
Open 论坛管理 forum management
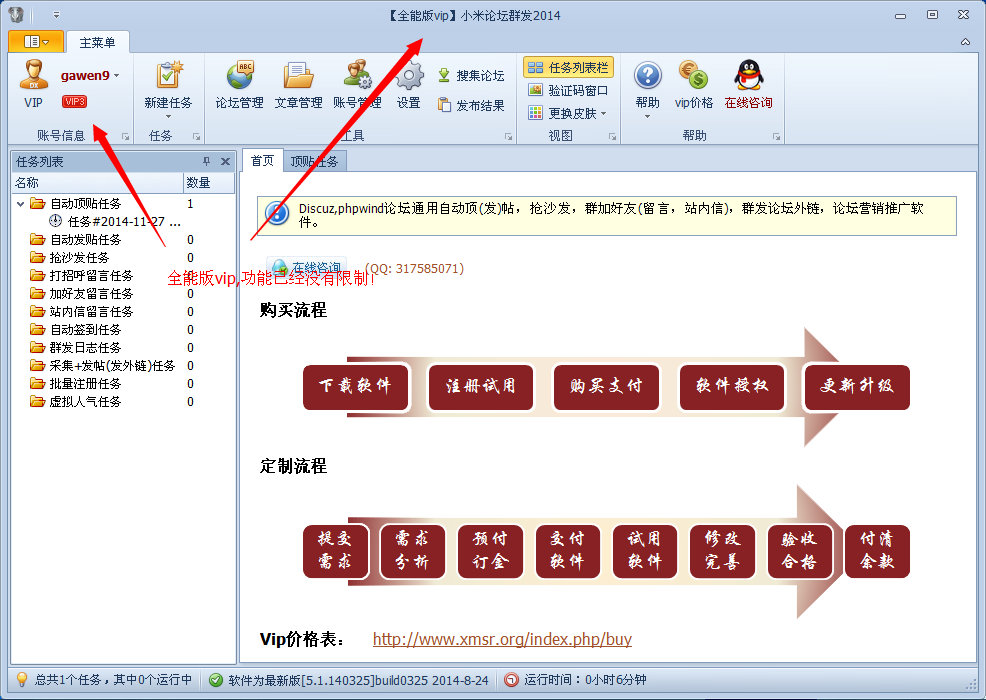point(239,86)
